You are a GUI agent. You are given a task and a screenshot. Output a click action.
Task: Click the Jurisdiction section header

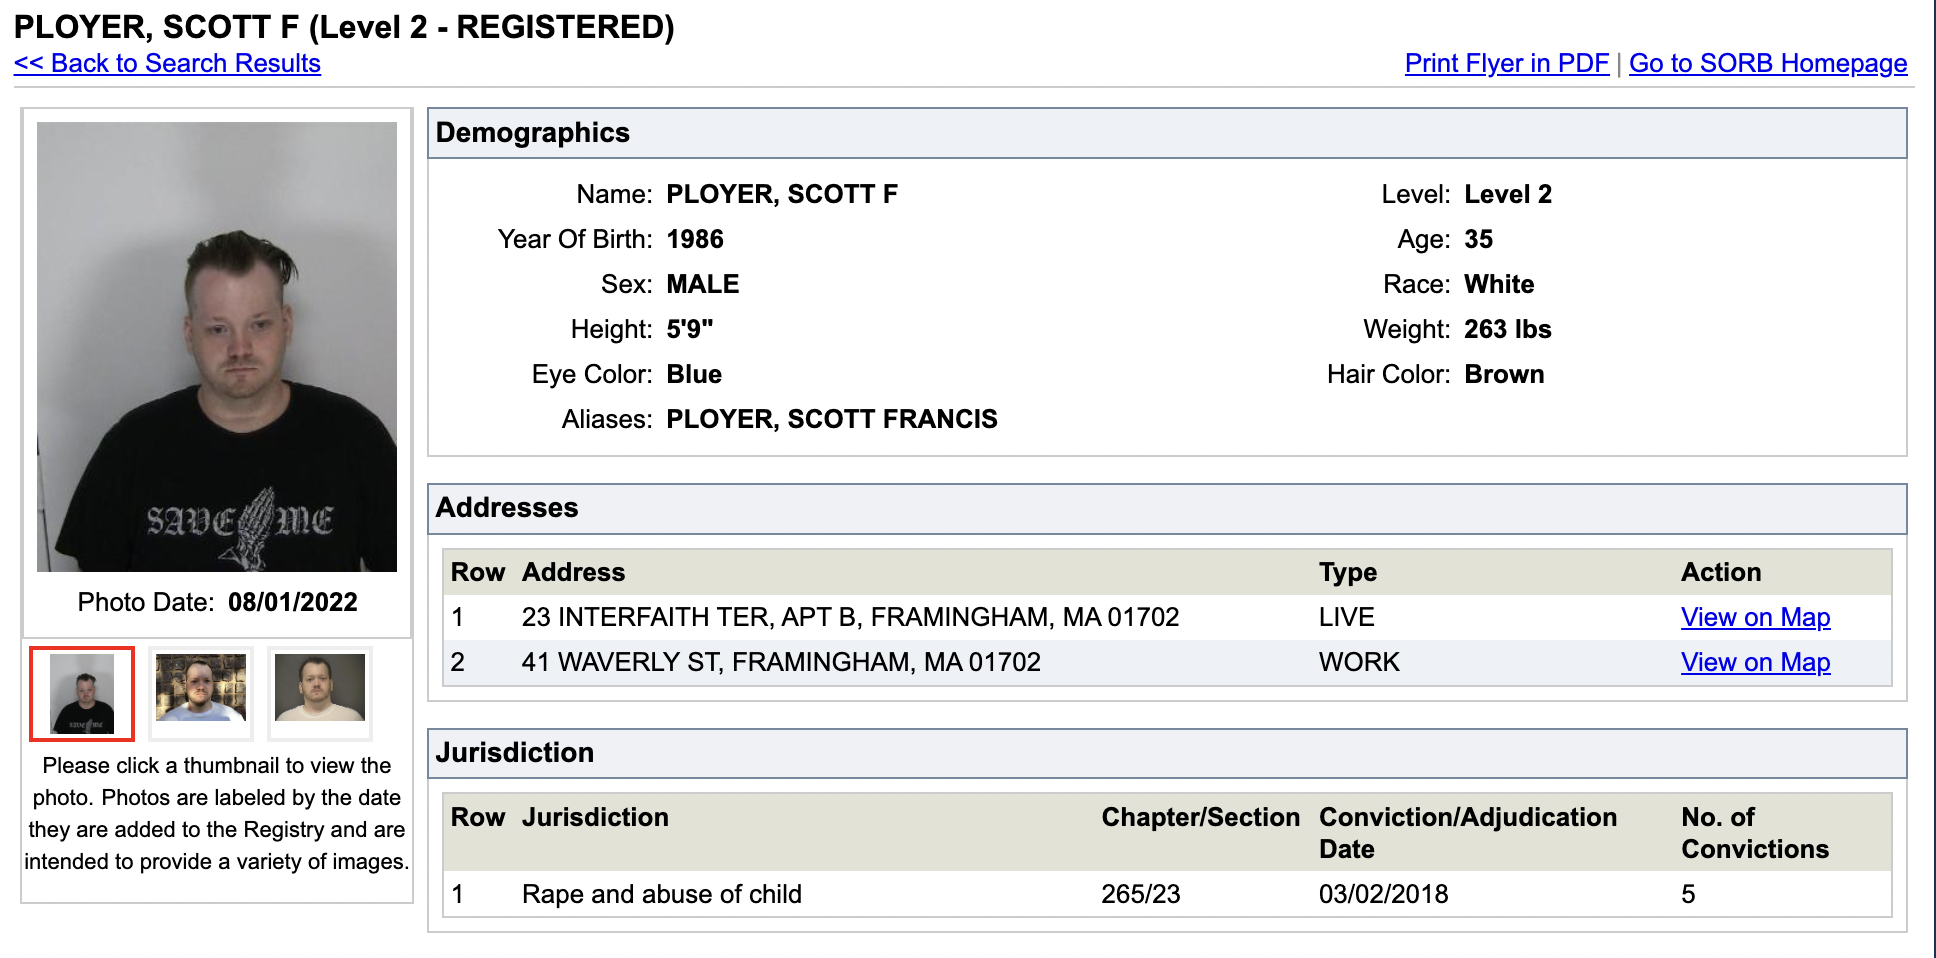point(515,753)
